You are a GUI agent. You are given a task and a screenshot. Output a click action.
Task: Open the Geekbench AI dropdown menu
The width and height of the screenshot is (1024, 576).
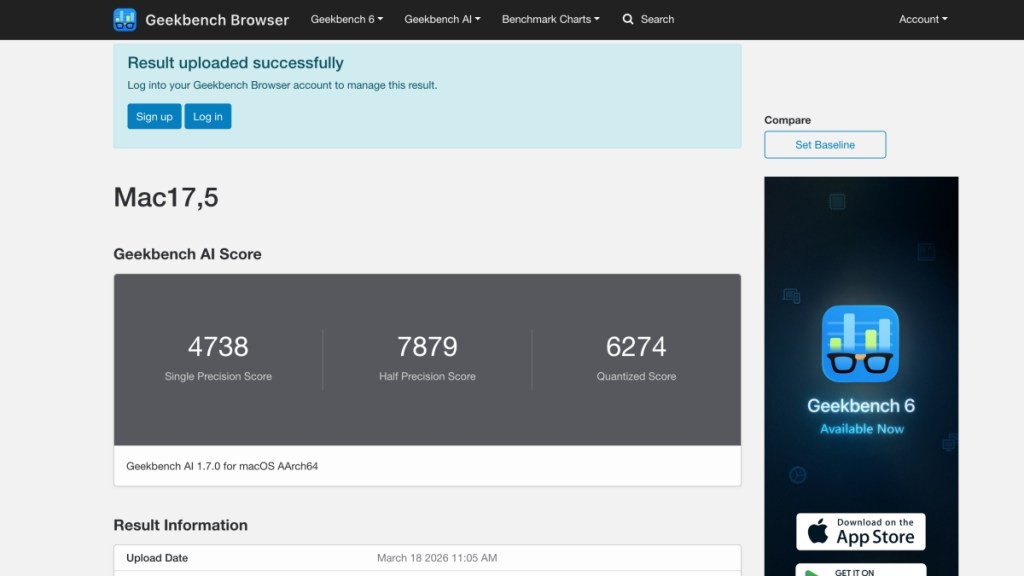[x=442, y=18]
